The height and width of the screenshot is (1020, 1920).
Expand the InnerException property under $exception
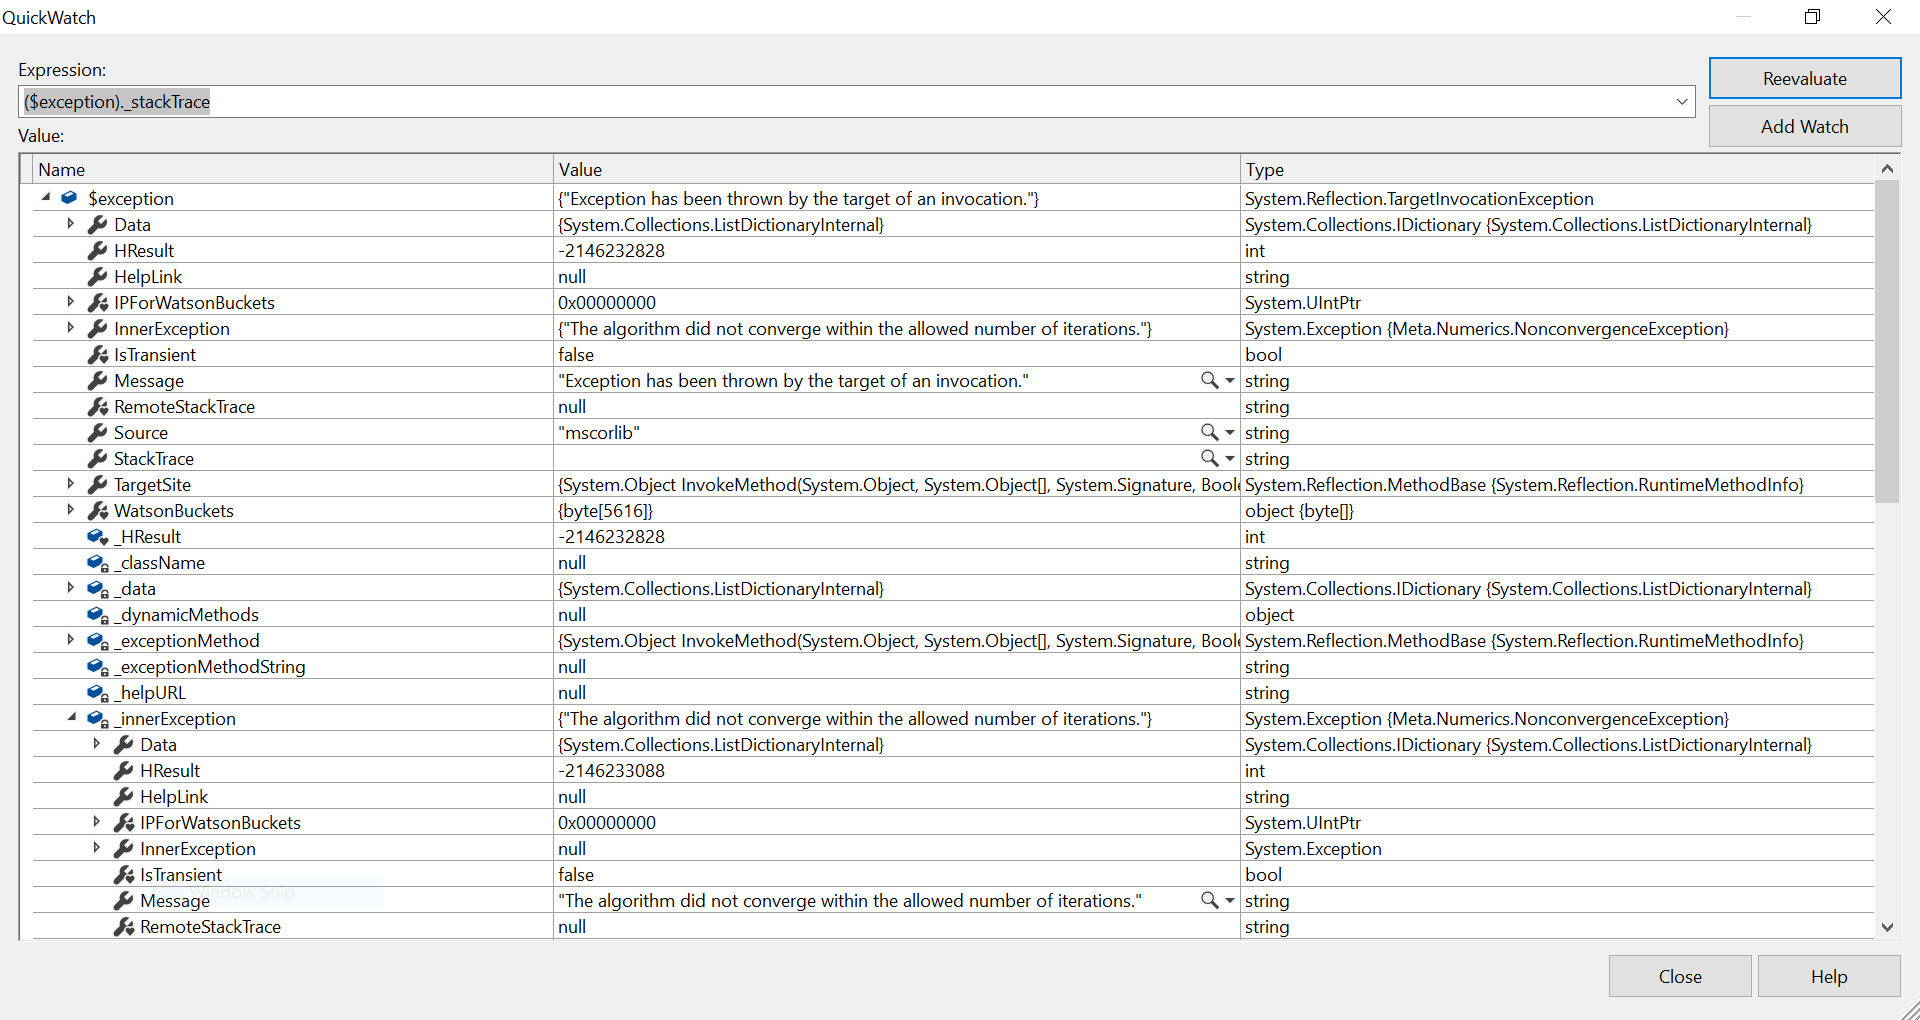[70, 327]
